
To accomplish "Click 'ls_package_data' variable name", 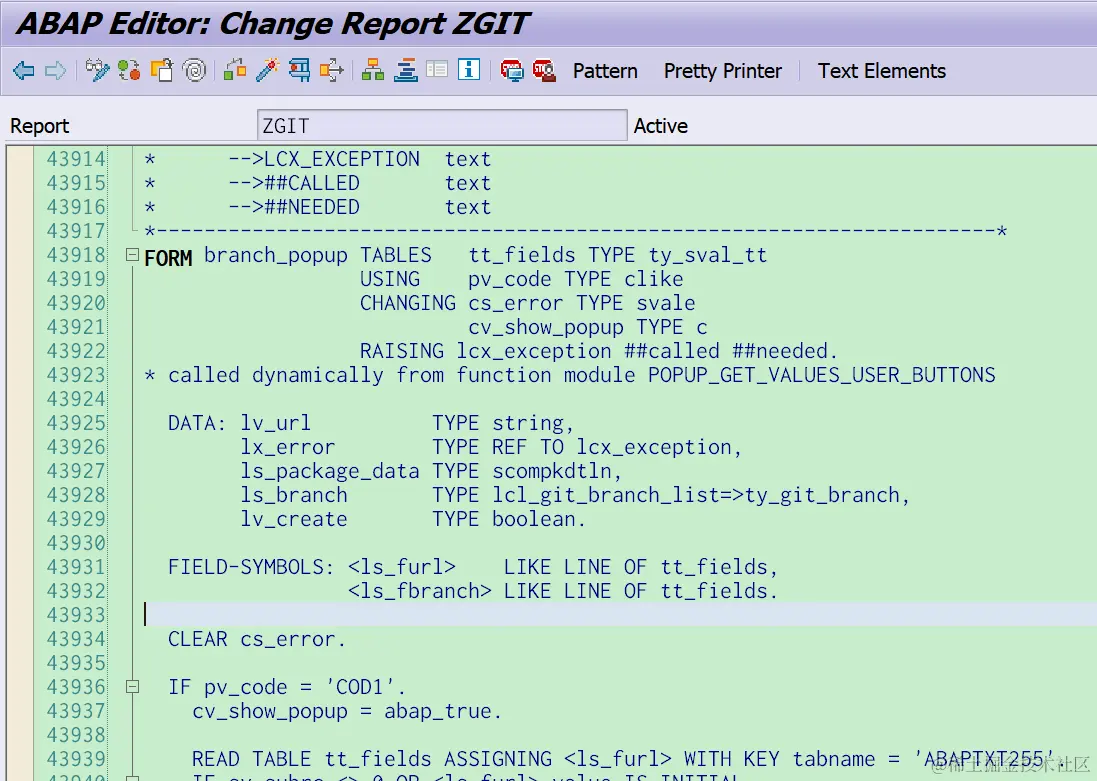I will (x=330, y=470).
